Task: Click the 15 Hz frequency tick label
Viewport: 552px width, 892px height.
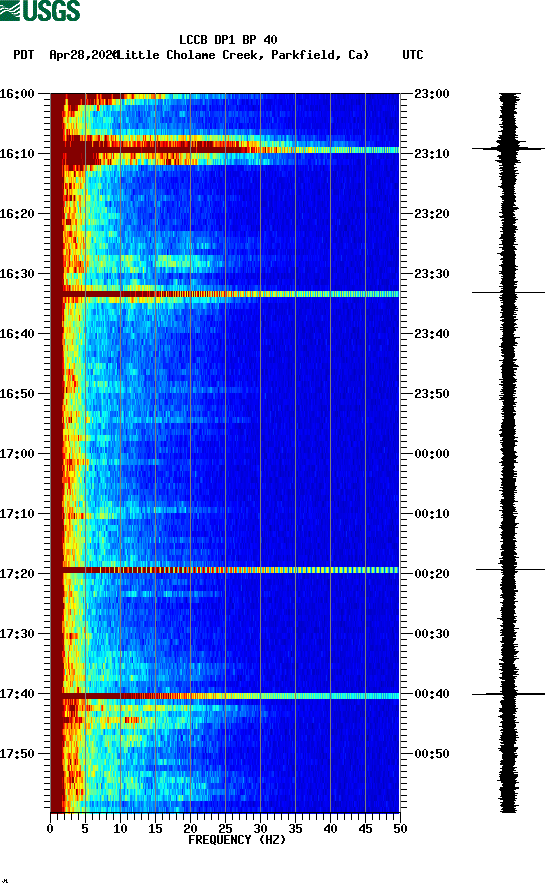Action: [x=155, y=829]
